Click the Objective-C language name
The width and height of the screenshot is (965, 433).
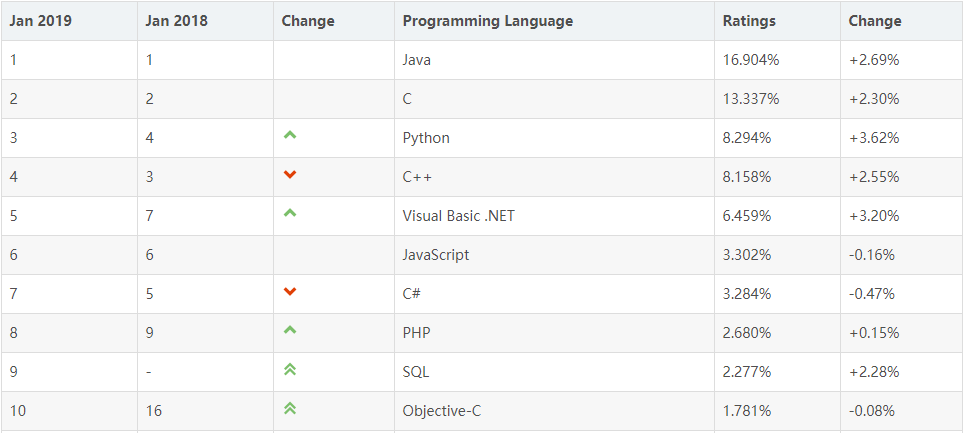[x=439, y=411]
